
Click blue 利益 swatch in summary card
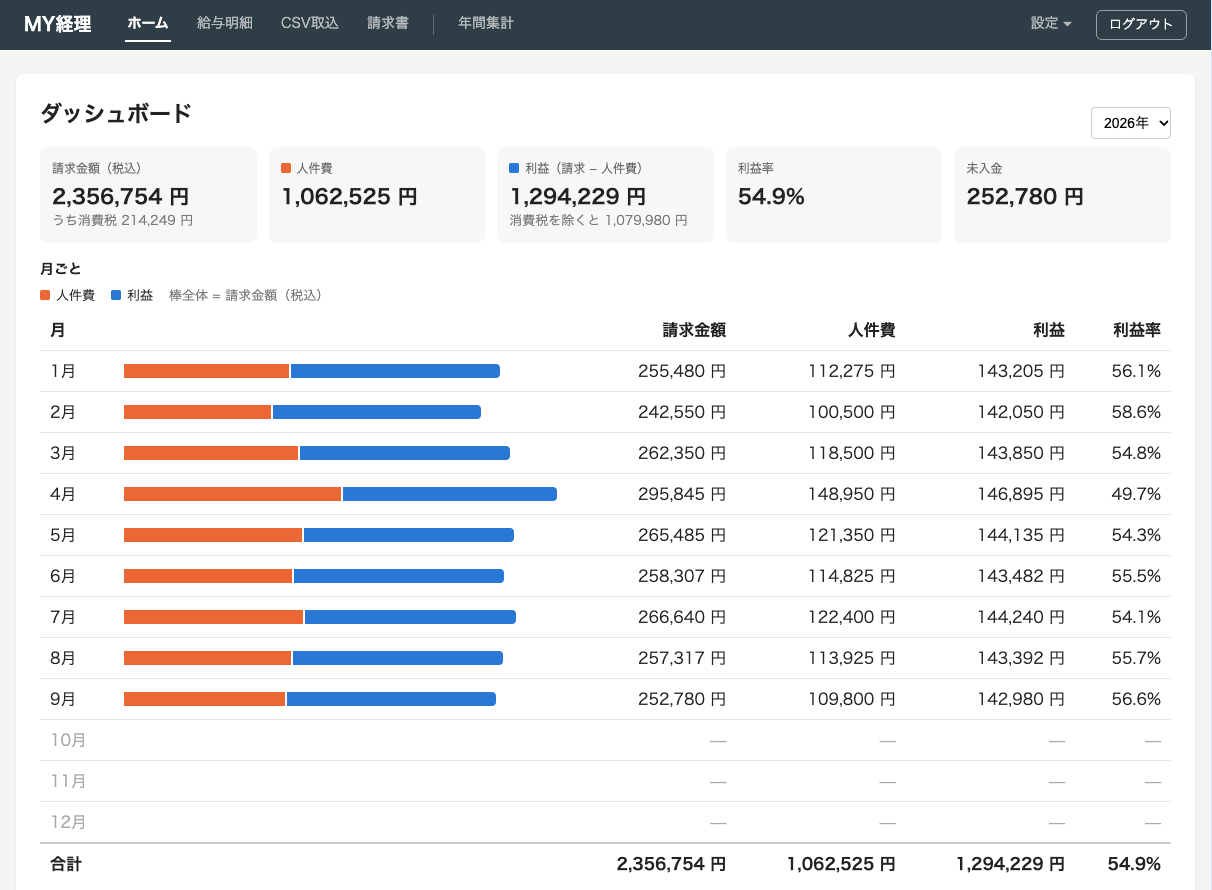(x=514, y=169)
